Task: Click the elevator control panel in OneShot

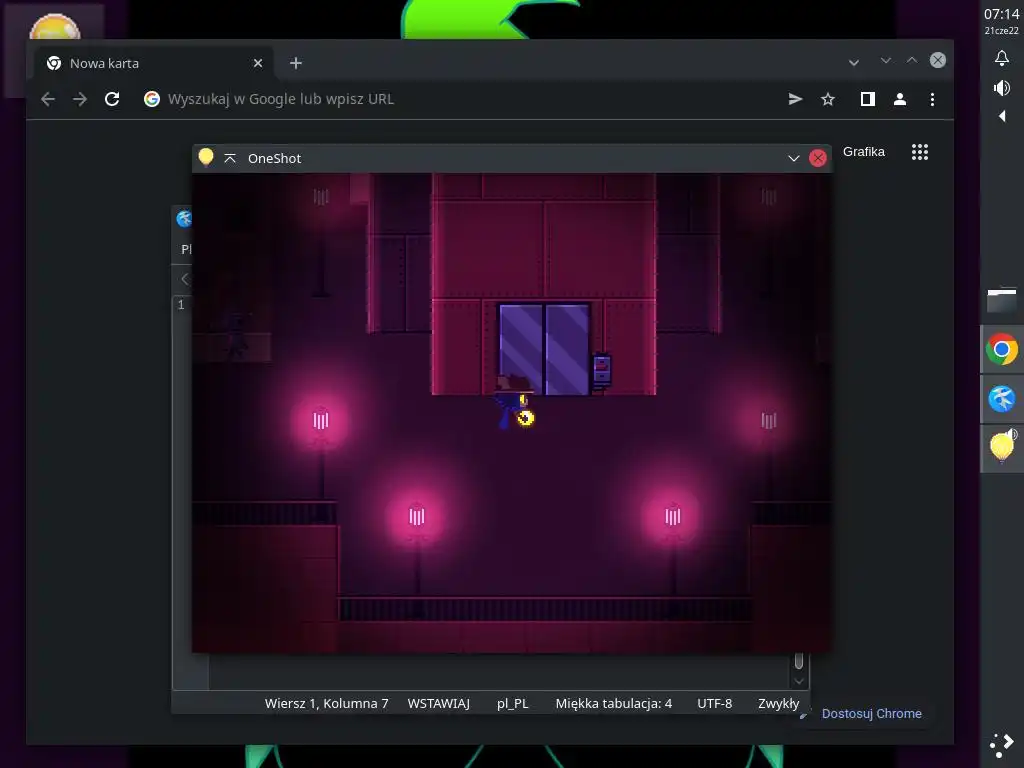Action: 601,370
